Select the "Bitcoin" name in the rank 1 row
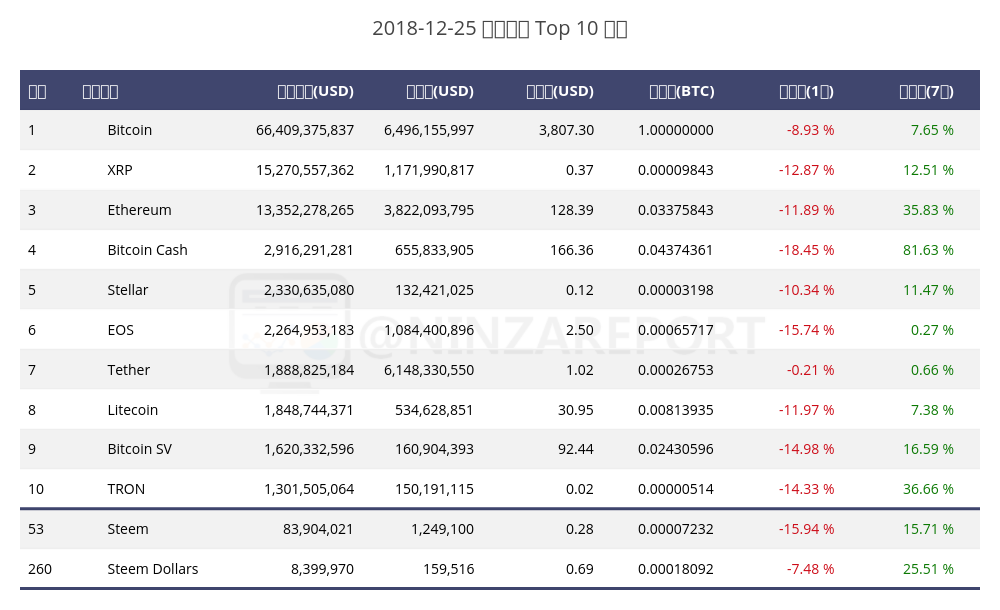Viewport: 1000px width, 610px height. tap(129, 130)
